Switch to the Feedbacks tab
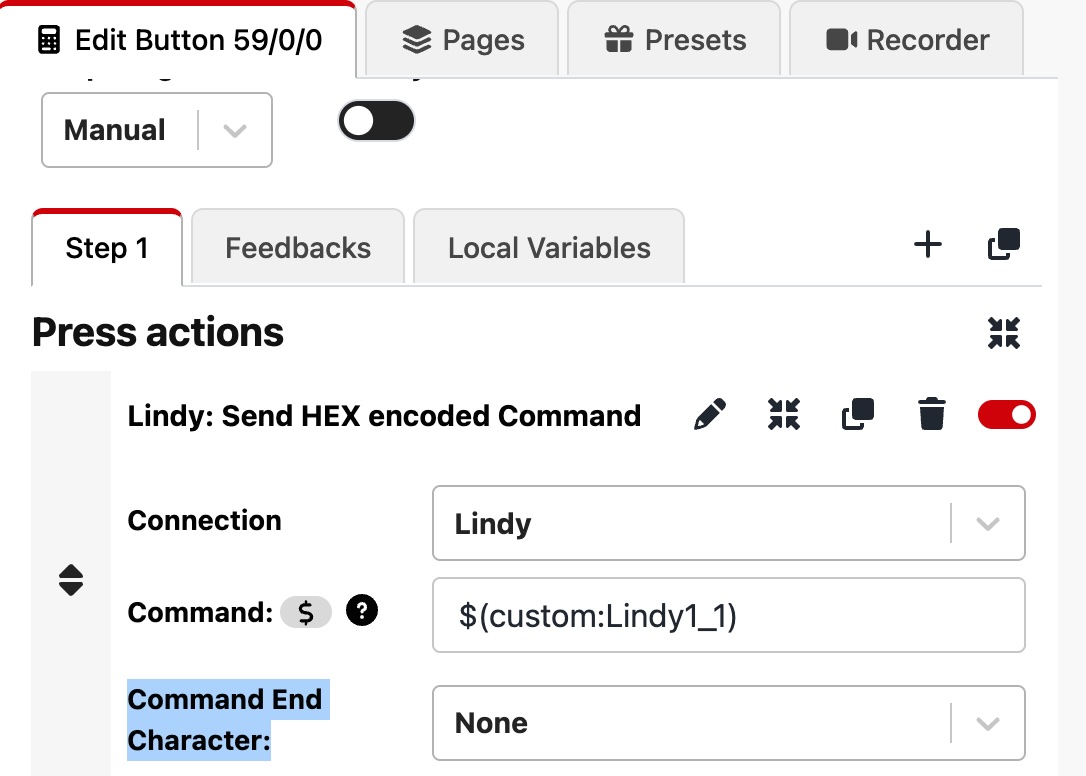Viewport: 1086px width, 776px height. (x=298, y=248)
